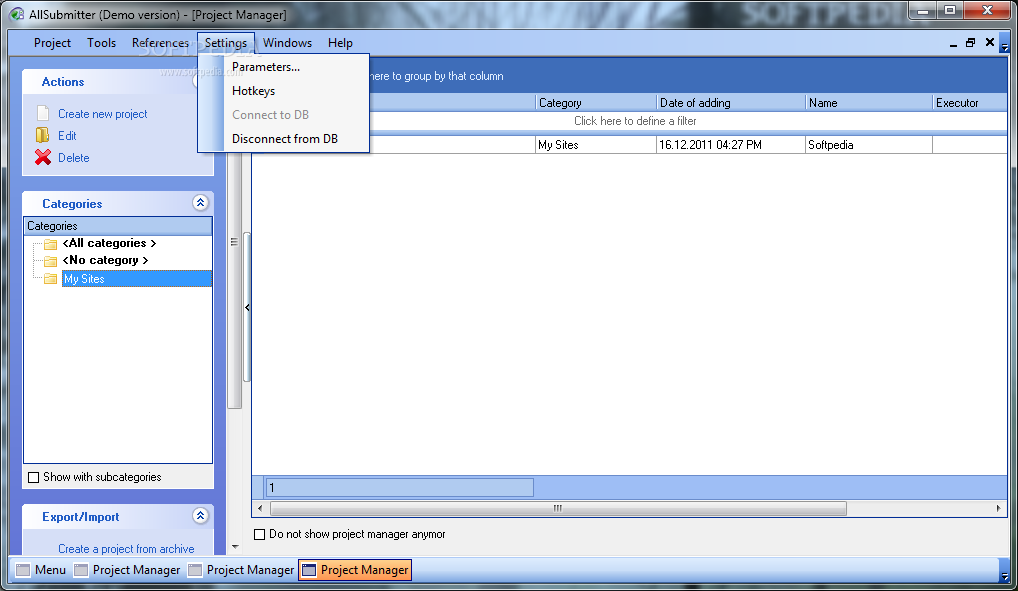Sort by Date of adding column

click(x=731, y=103)
